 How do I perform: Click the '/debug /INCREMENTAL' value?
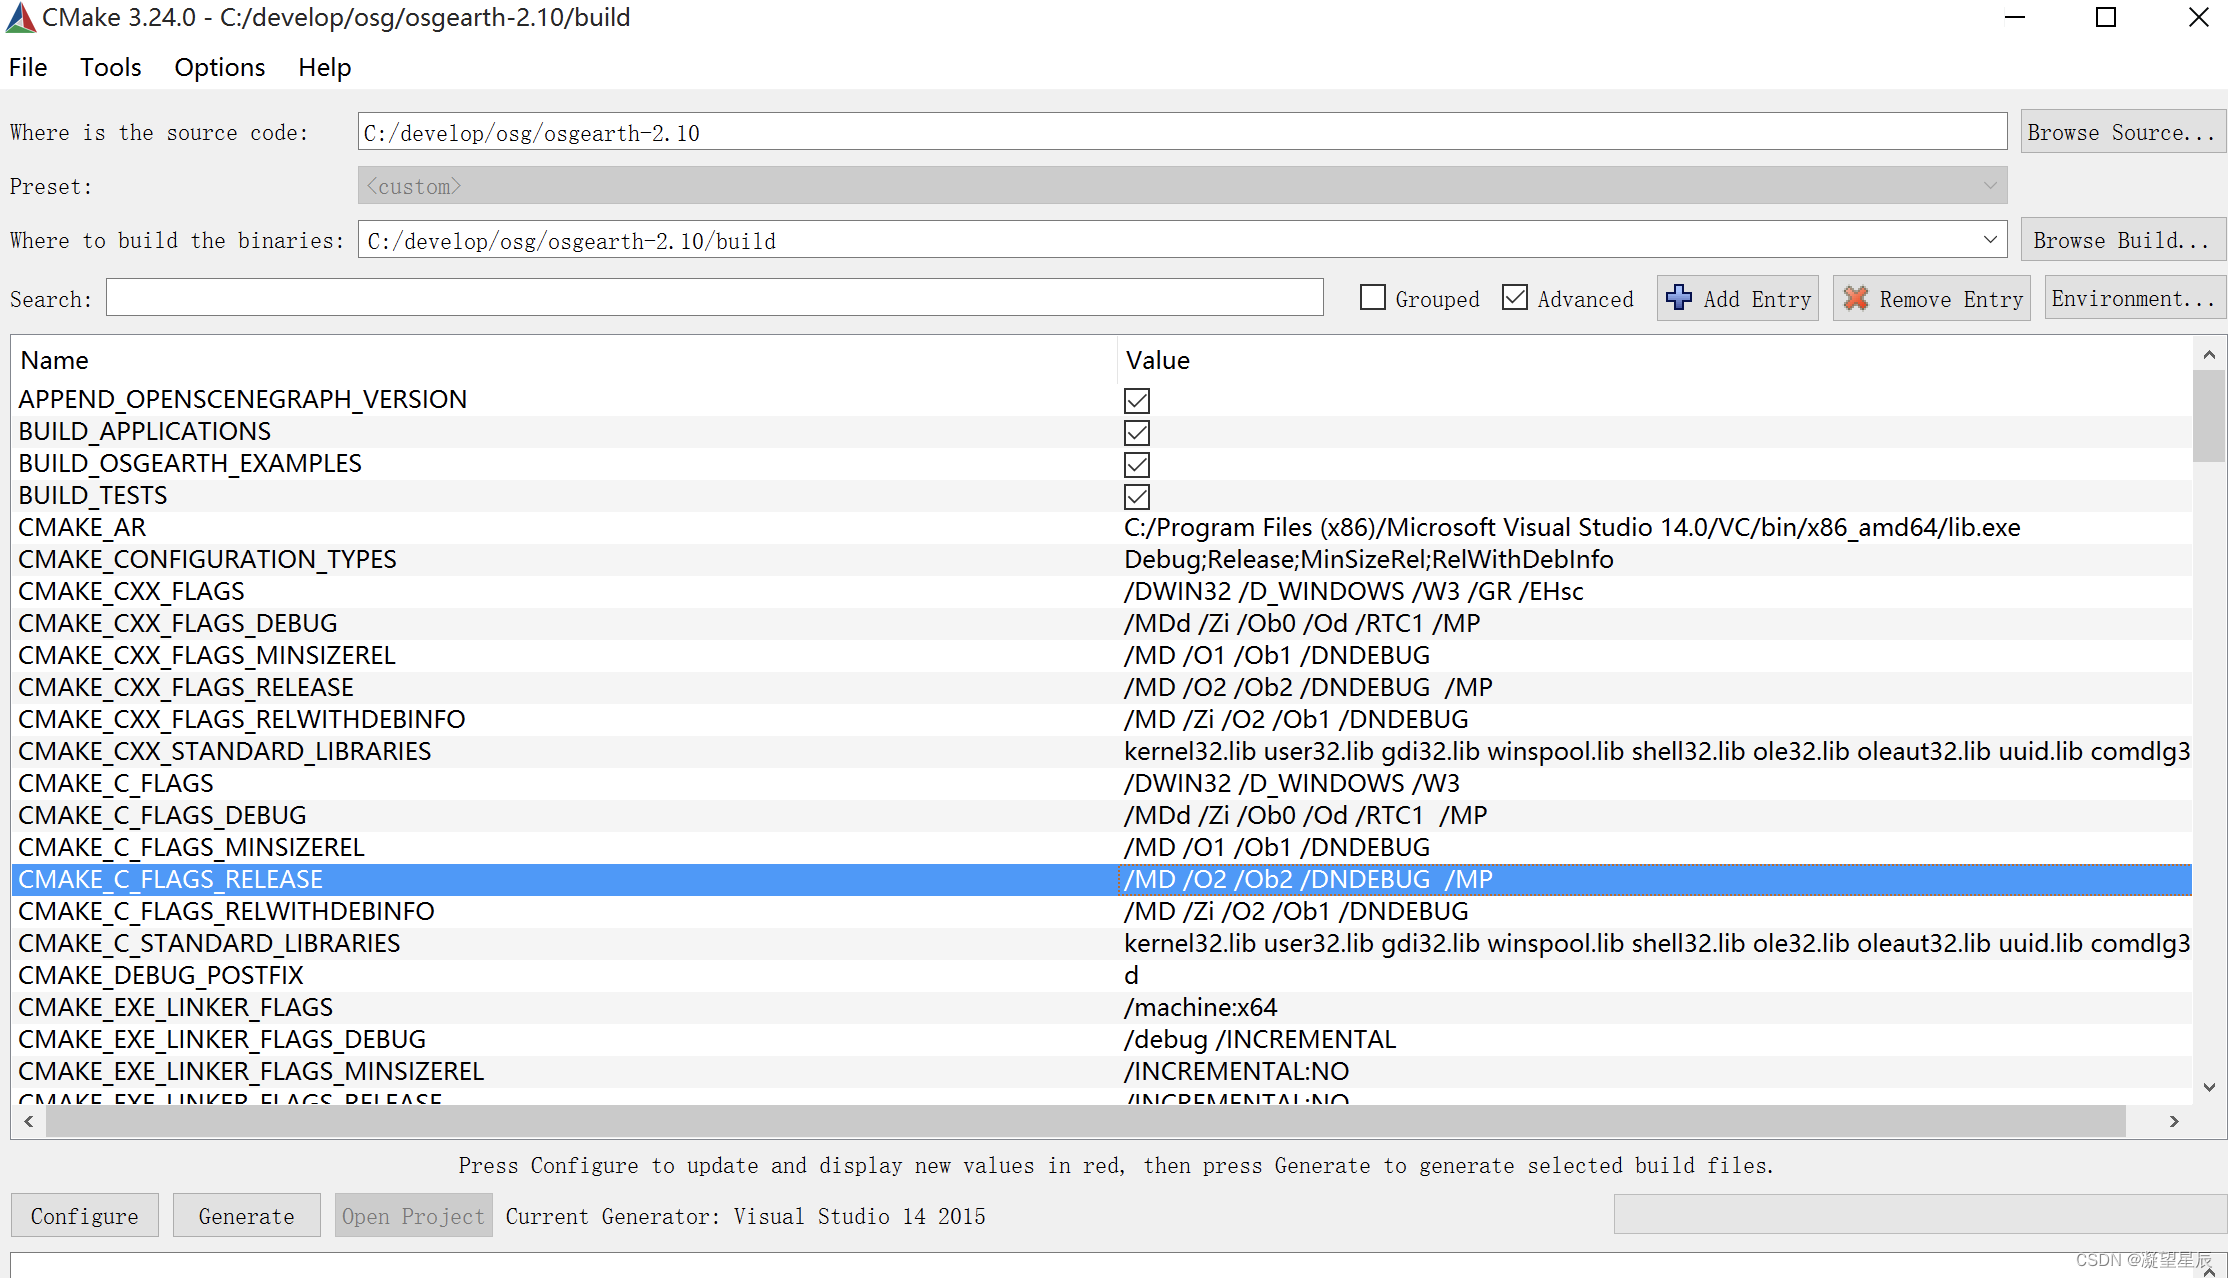coord(1260,1039)
